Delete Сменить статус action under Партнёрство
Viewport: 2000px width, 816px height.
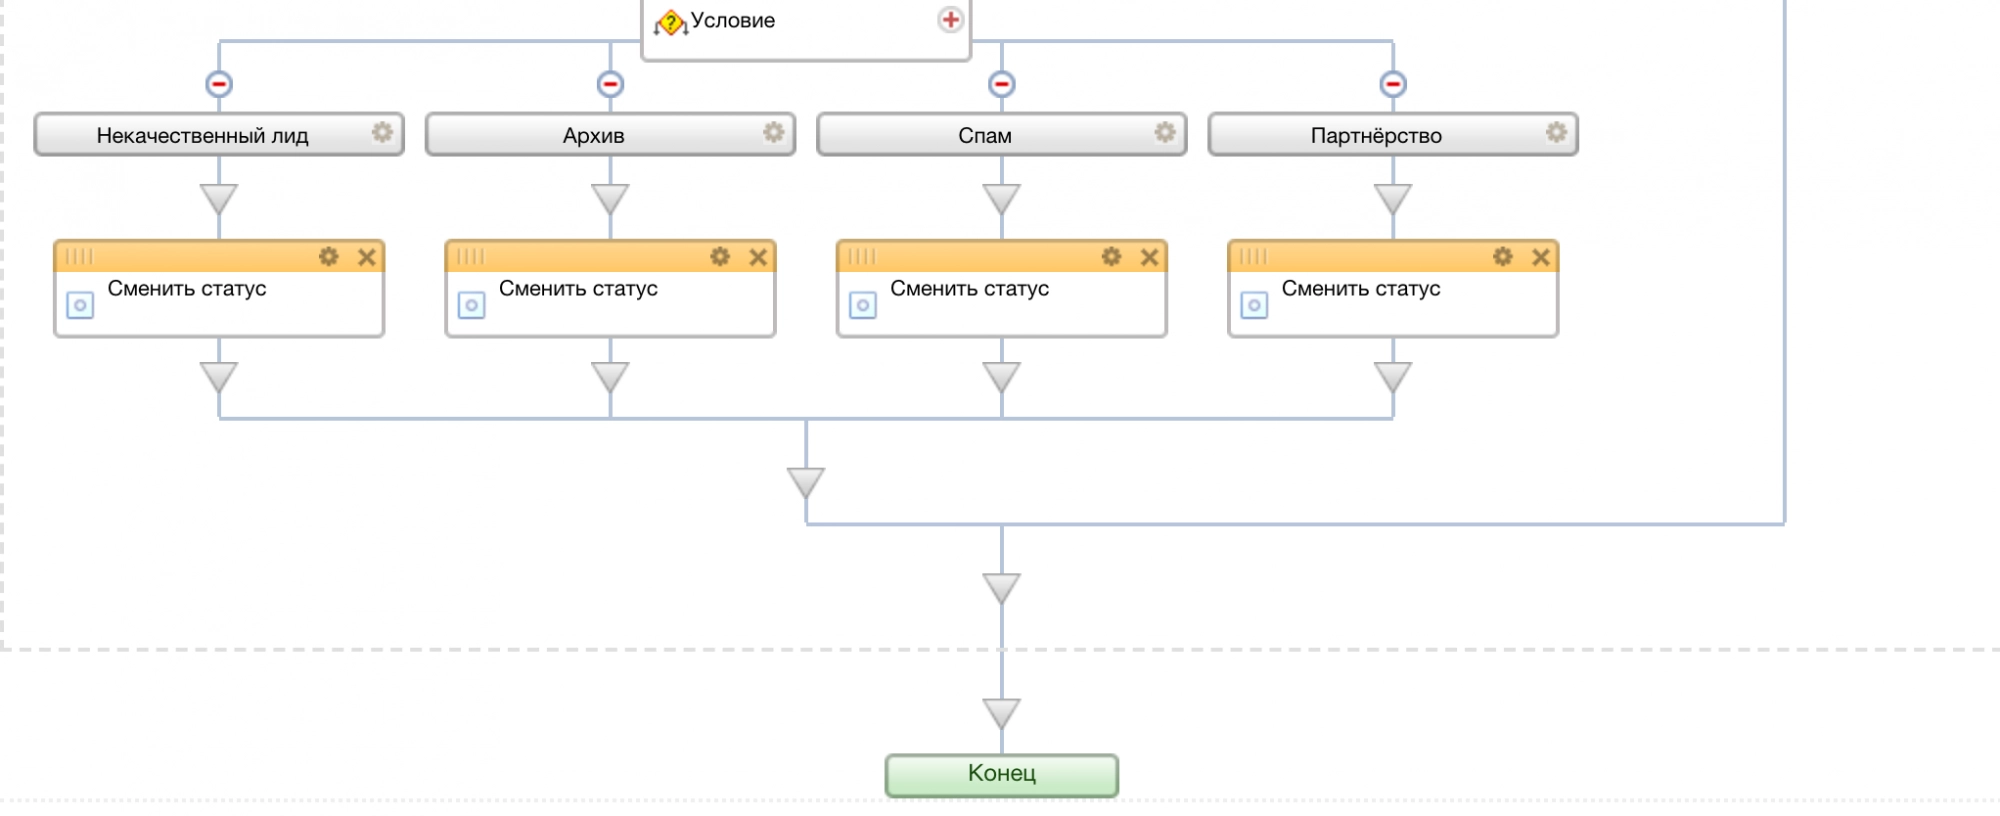coord(1541,257)
